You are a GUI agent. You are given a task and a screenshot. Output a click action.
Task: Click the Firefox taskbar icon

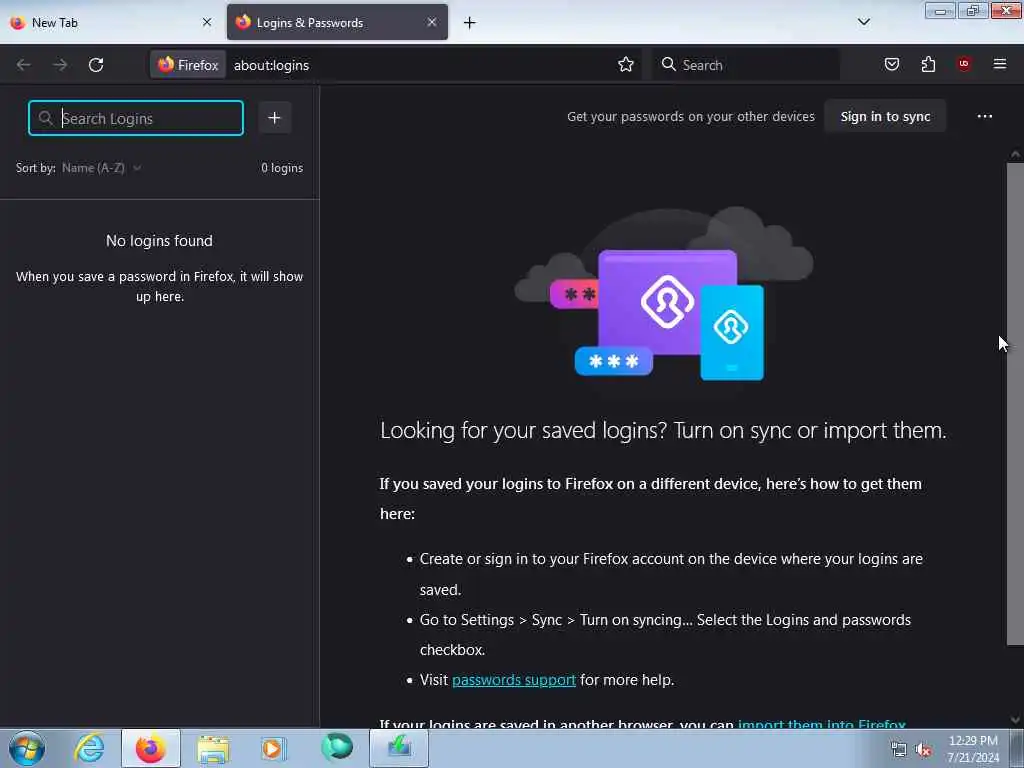(x=150, y=748)
